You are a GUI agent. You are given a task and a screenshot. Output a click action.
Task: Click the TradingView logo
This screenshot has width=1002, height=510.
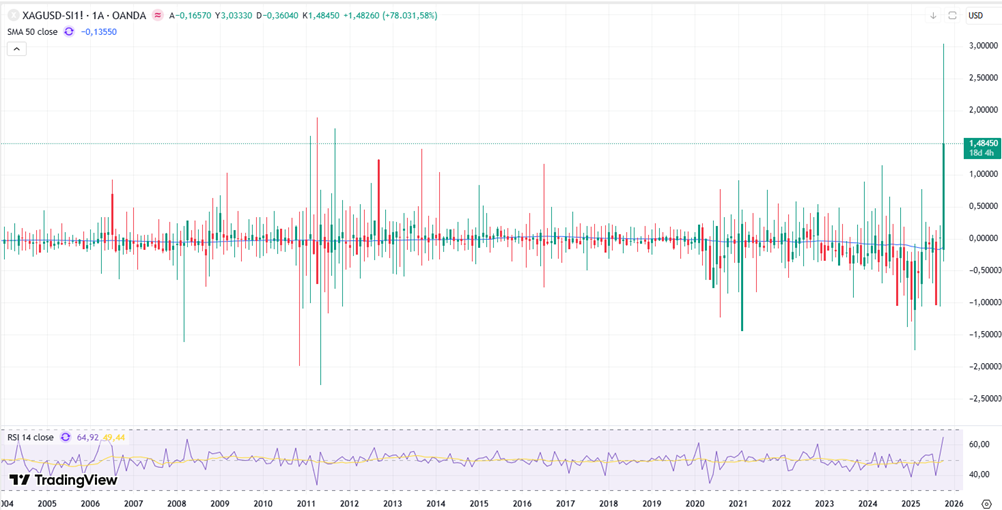(62, 480)
